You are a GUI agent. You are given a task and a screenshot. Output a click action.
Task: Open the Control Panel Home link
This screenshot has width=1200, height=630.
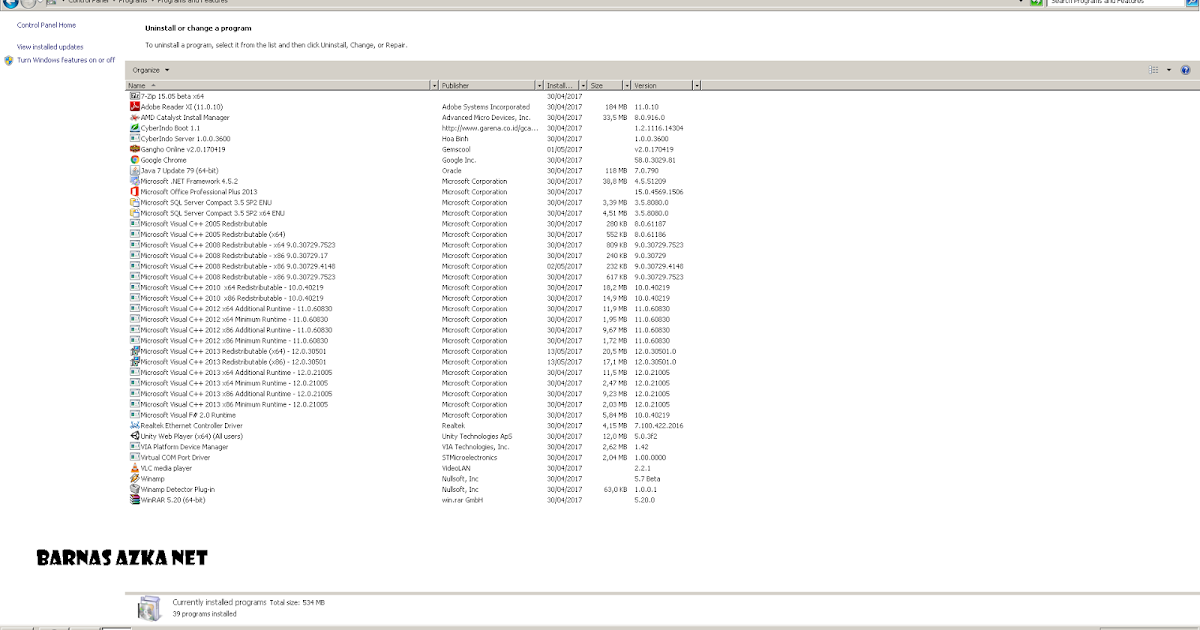tap(46, 25)
